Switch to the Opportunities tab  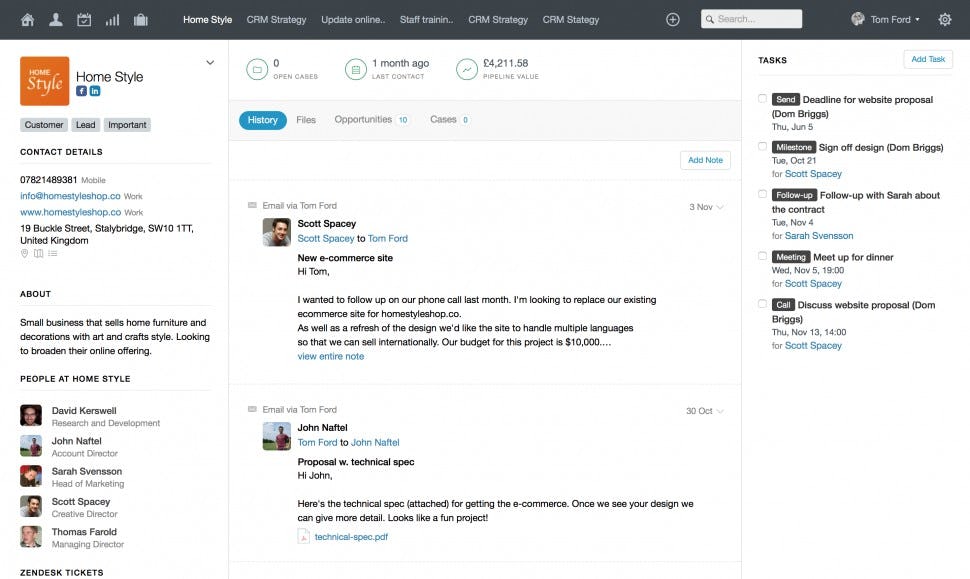[363, 120]
